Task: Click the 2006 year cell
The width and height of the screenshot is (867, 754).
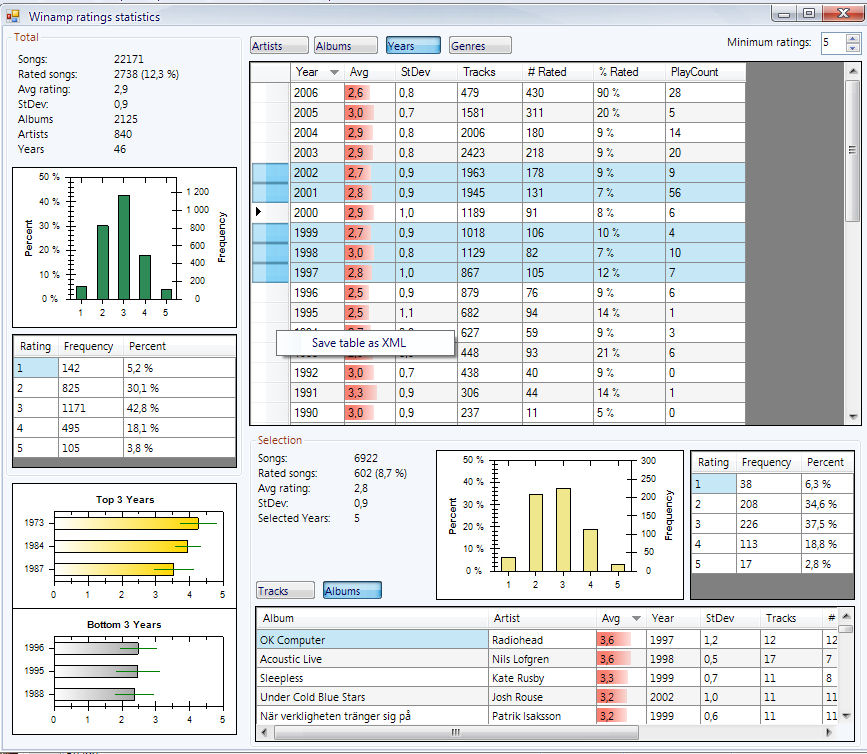Action: tap(317, 92)
